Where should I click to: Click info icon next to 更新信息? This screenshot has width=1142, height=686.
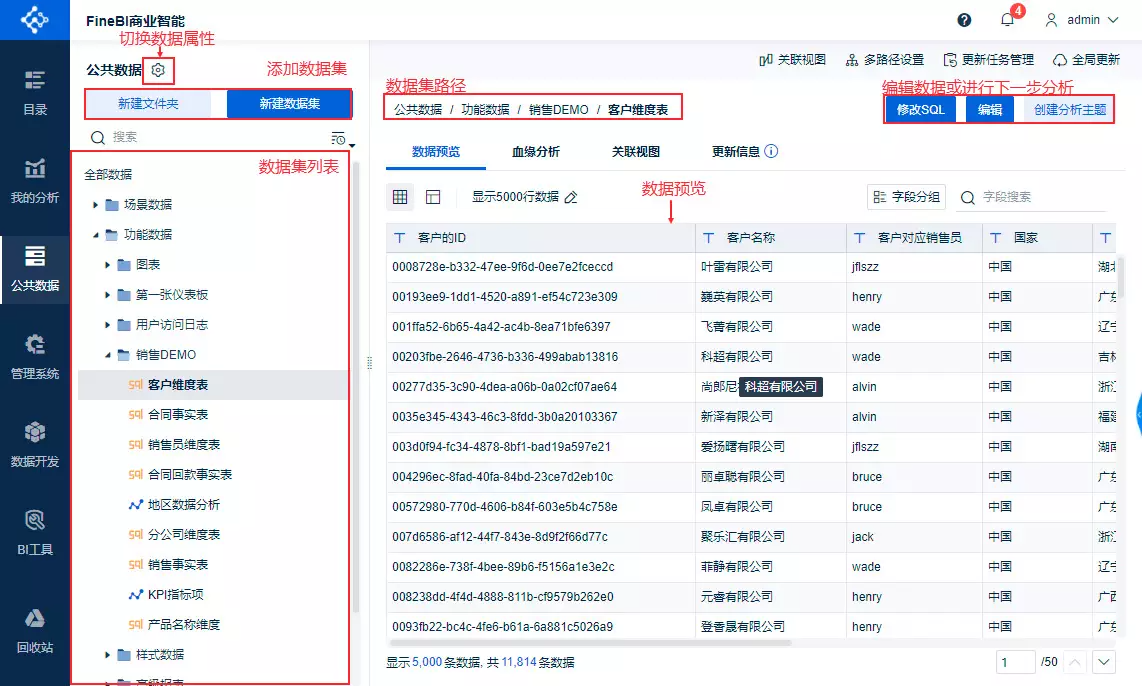(771, 151)
